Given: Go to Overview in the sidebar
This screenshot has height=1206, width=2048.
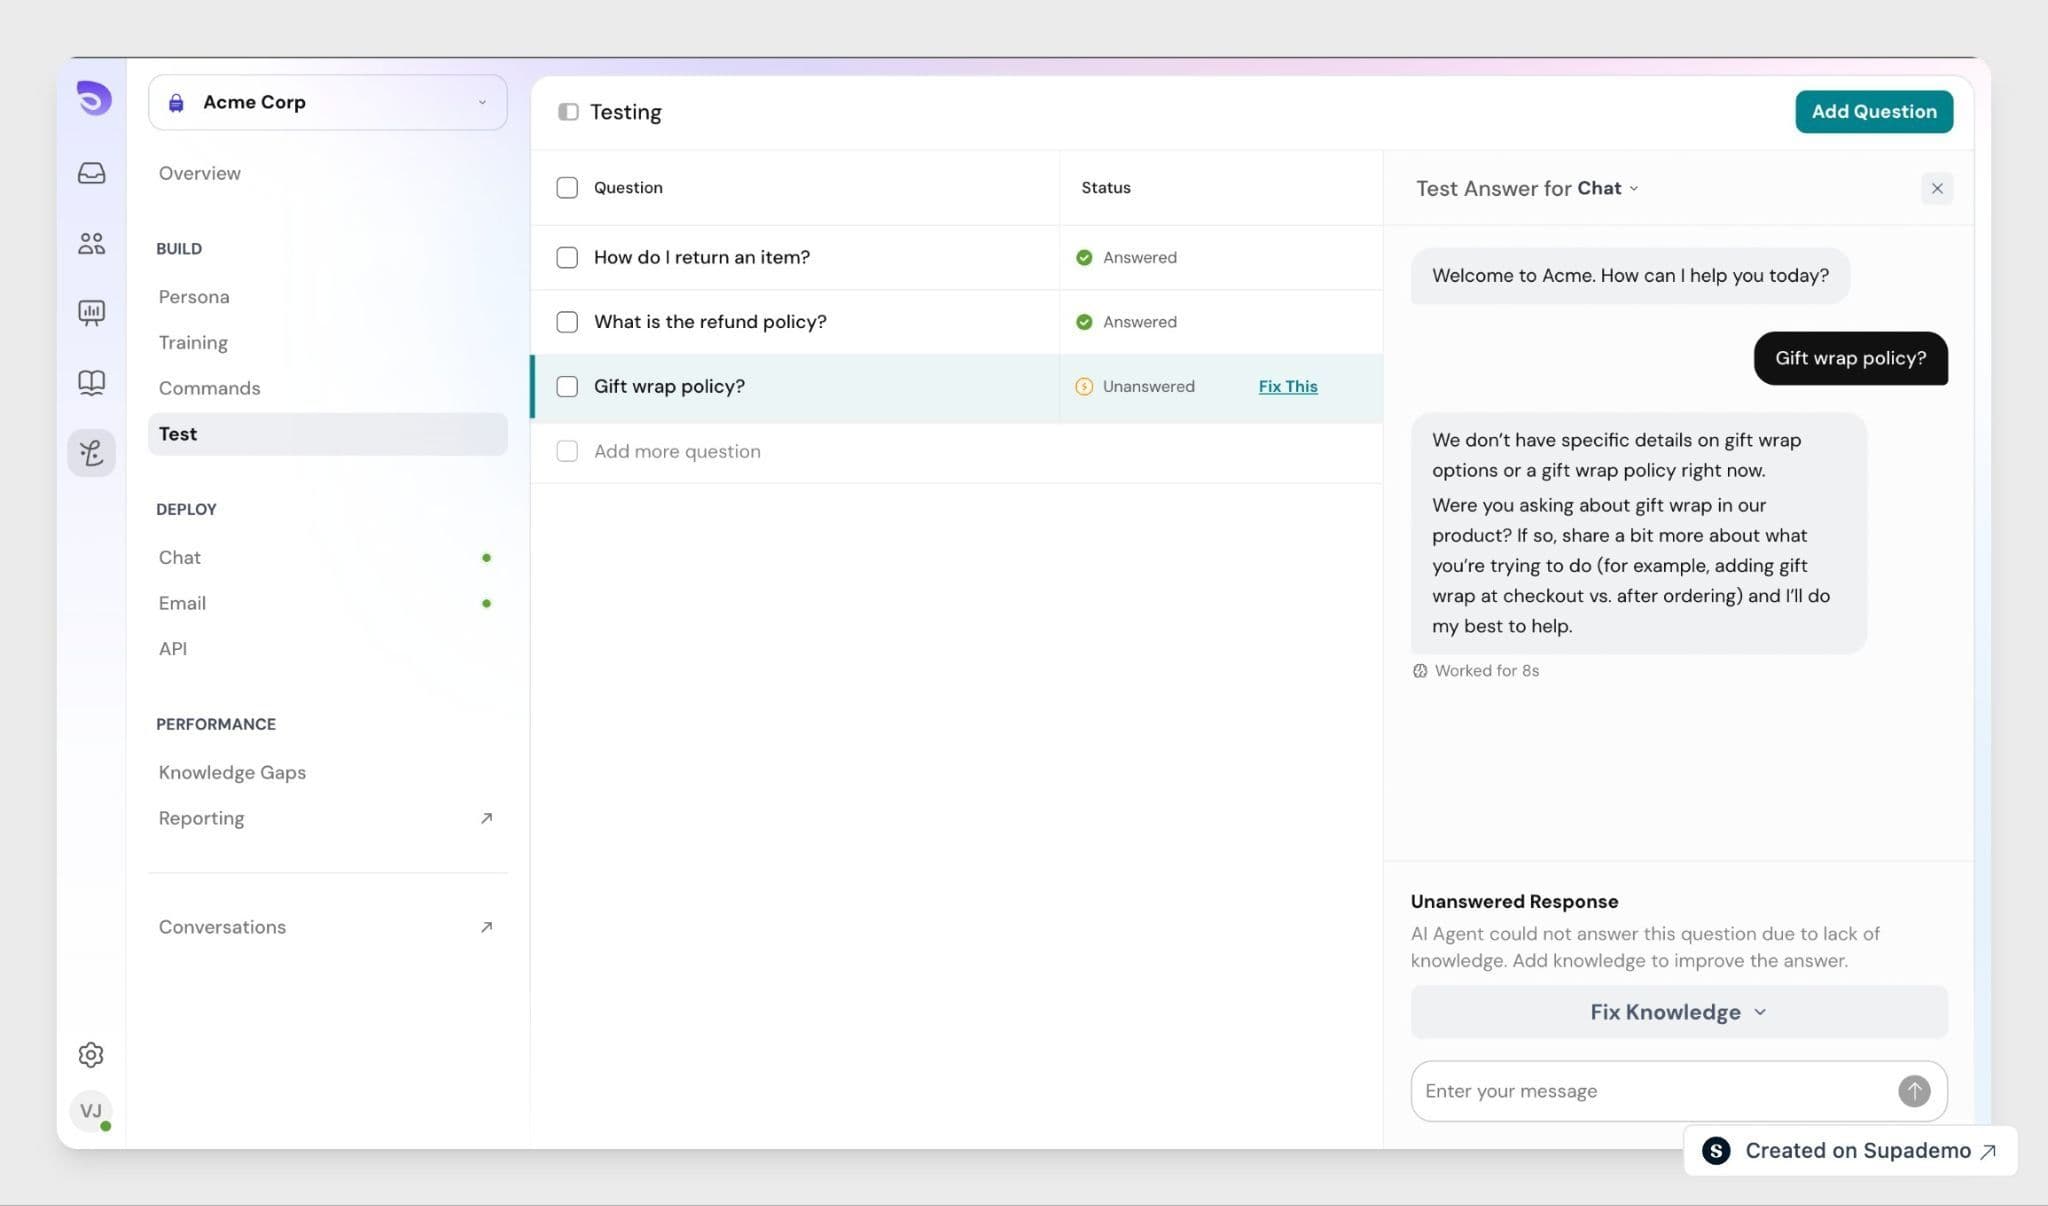Looking at the screenshot, I should tap(199, 173).
